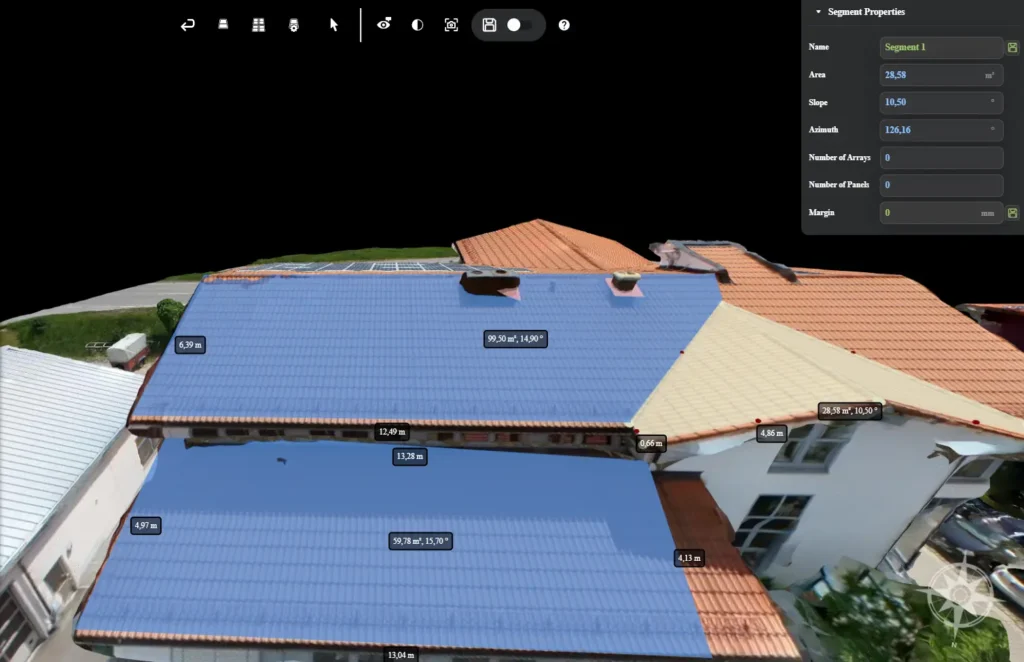The image size is (1024, 662).
Task: Click the 0,66 m edge label
Action: (651, 443)
